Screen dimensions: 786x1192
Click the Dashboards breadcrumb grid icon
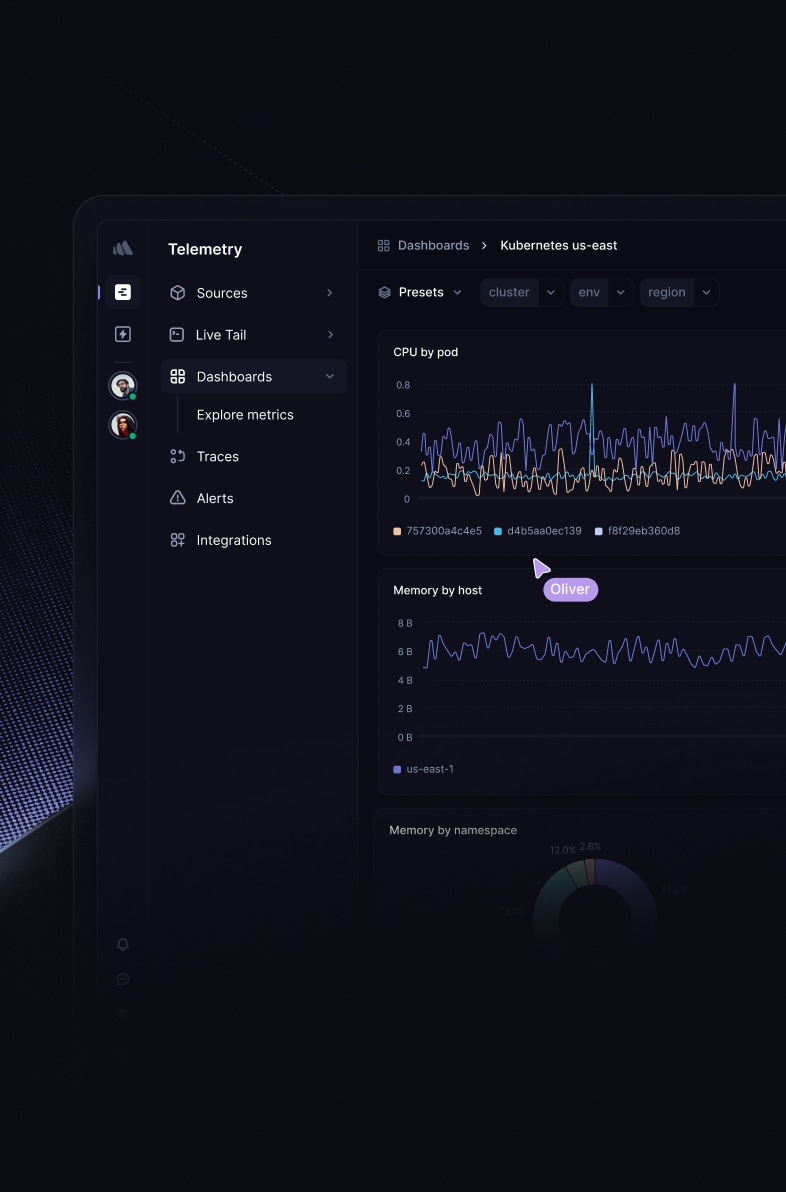[x=383, y=246]
